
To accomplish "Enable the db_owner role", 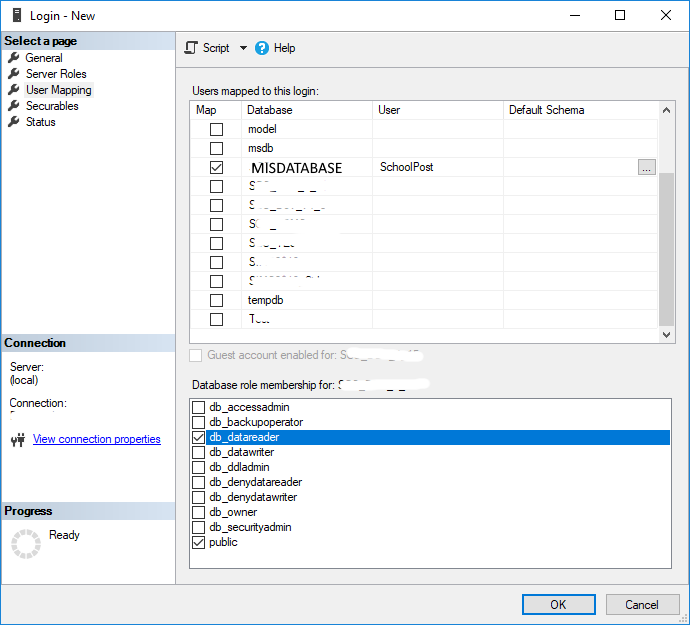I will tap(198, 512).
